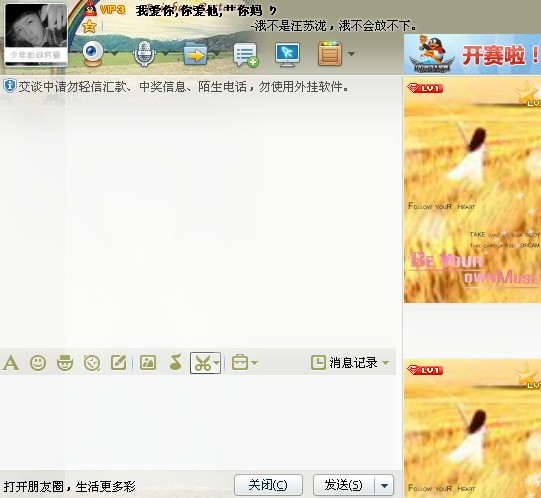Take a screenshot with scissors icon
541x498 pixels.
pos(202,363)
